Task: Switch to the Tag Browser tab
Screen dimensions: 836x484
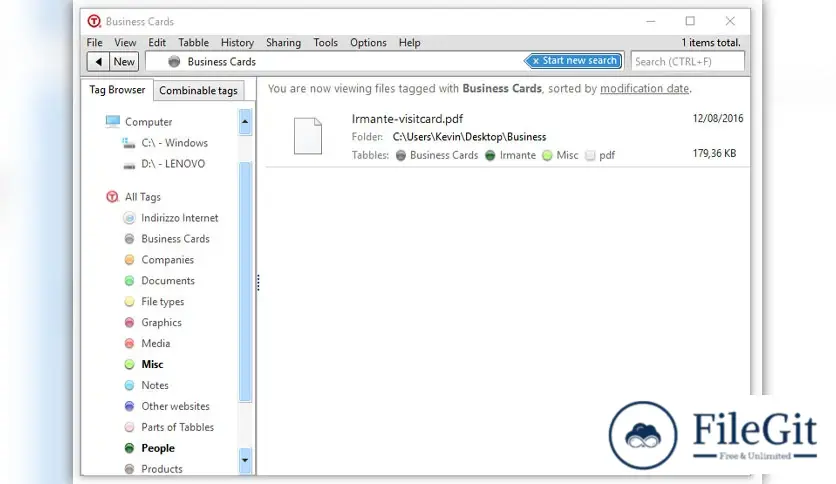Action: (117, 90)
